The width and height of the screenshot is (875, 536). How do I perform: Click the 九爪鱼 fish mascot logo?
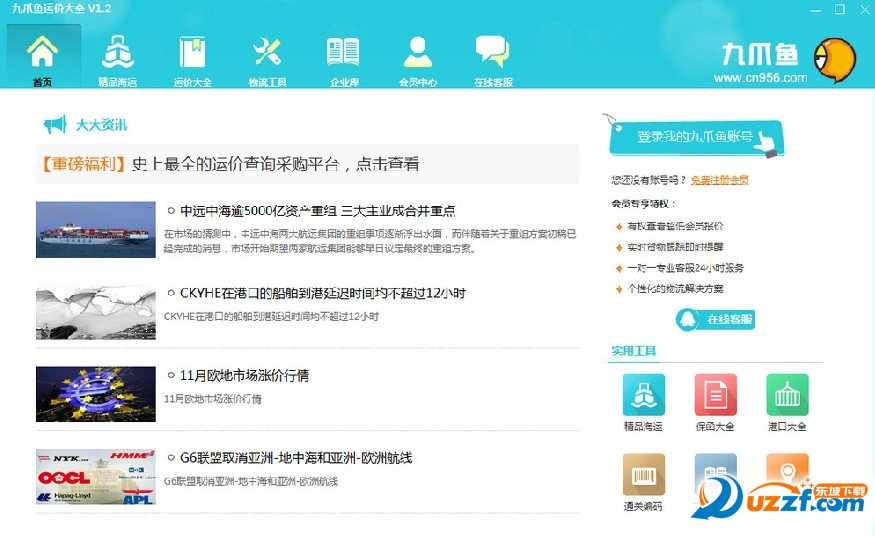point(835,60)
